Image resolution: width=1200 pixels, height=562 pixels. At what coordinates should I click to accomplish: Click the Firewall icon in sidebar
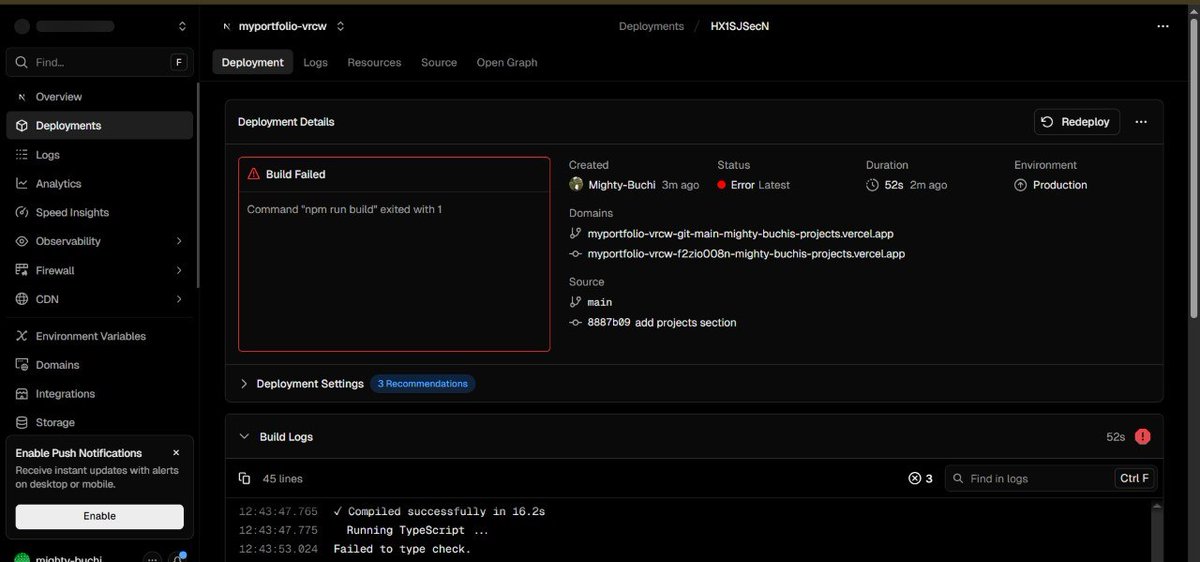click(x=22, y=270)
